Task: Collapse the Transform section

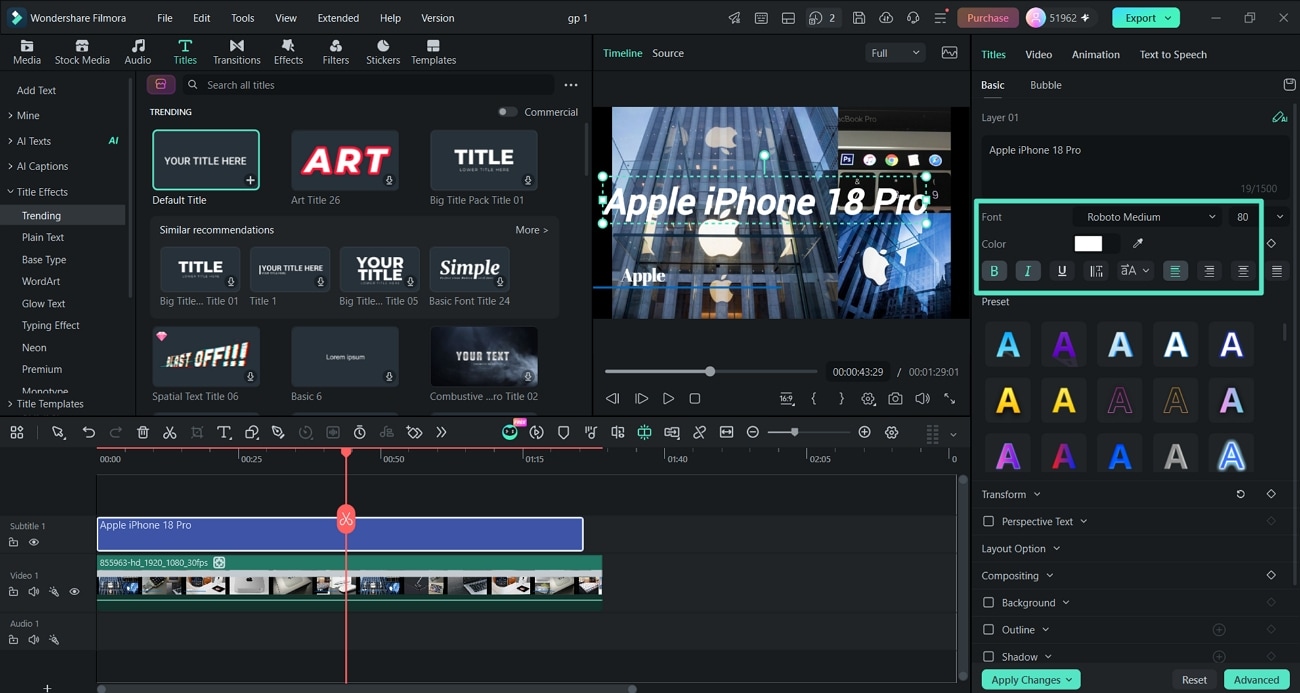Action: click(1011, 495)
